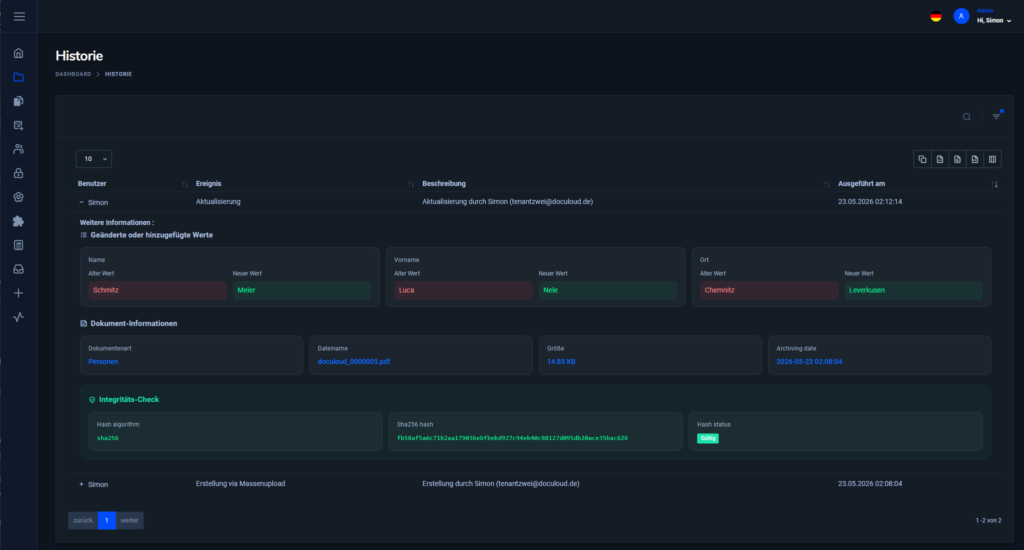Sort by Beschreibung column arrows
Screen dimensions: 1024x550
click(x=827, y=184)
